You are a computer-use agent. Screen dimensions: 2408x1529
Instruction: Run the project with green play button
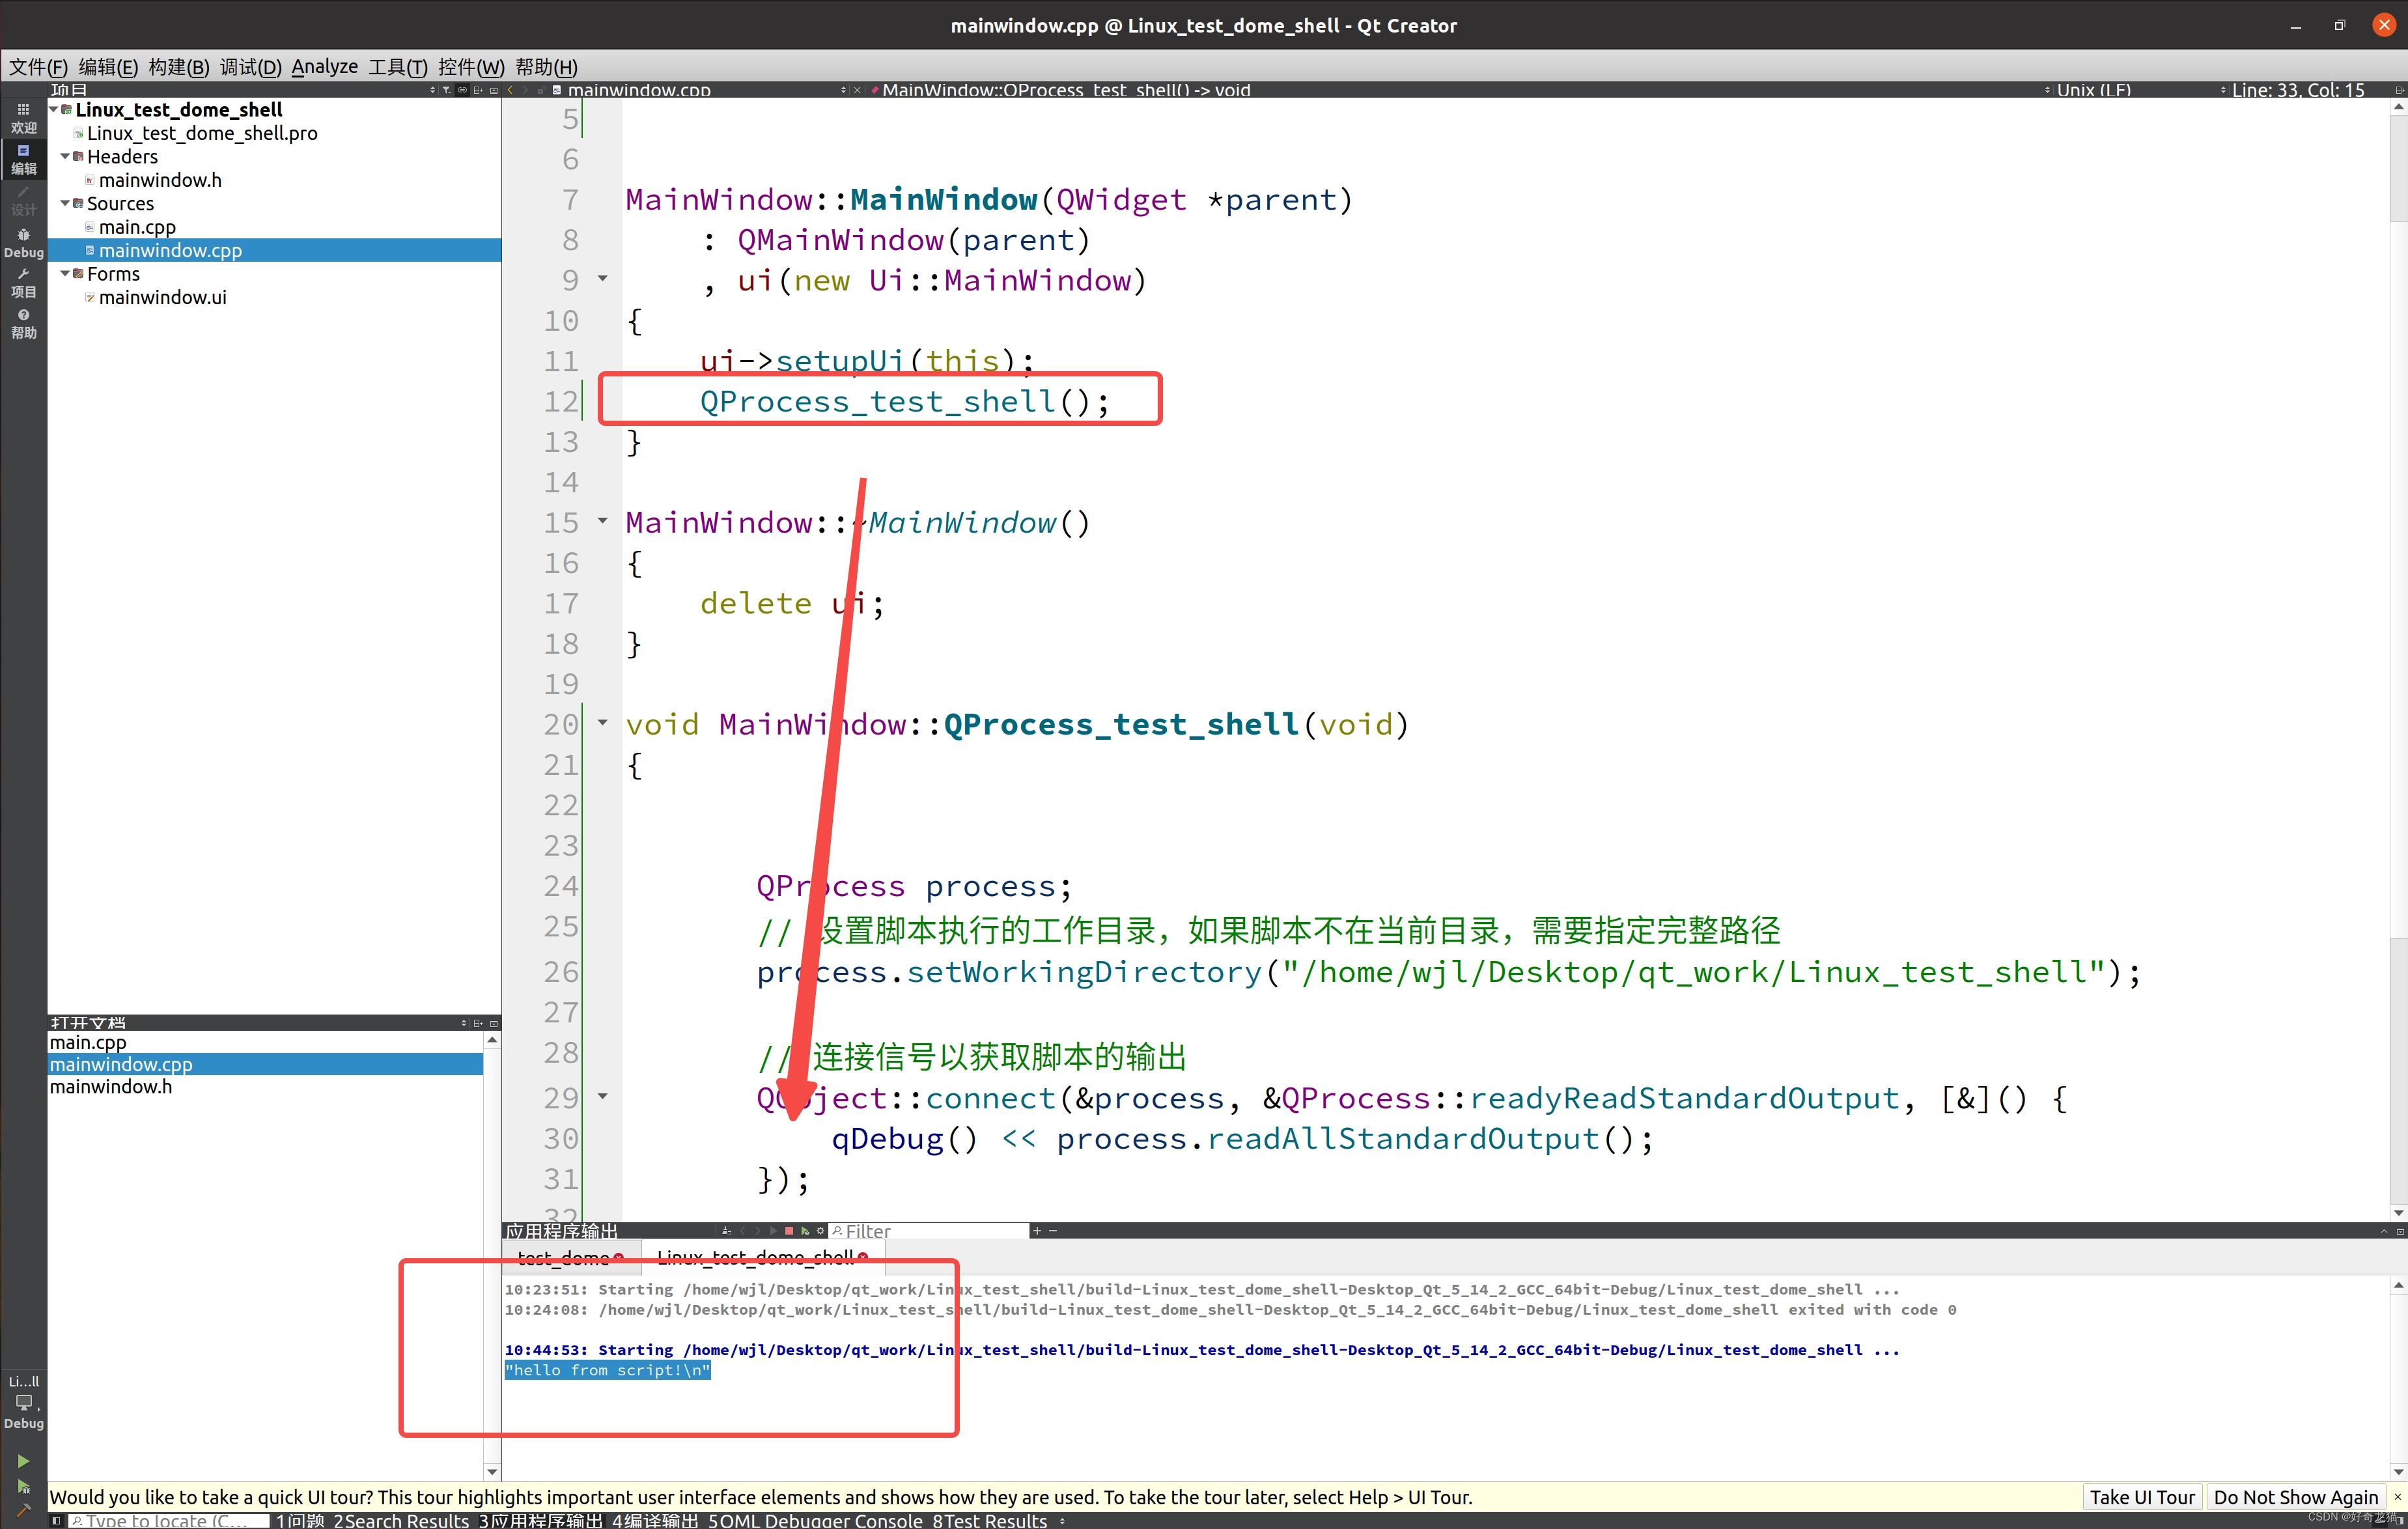(23, 1461)
